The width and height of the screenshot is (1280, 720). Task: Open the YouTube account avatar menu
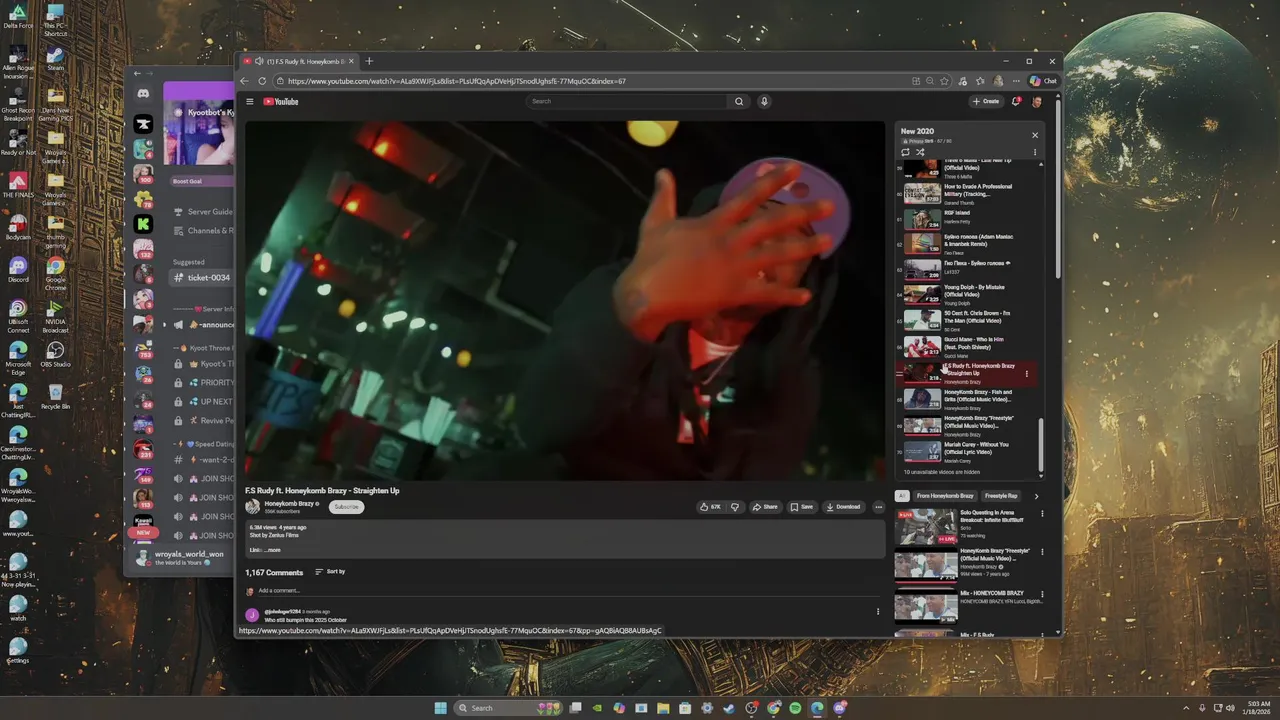pos(1037,101)
